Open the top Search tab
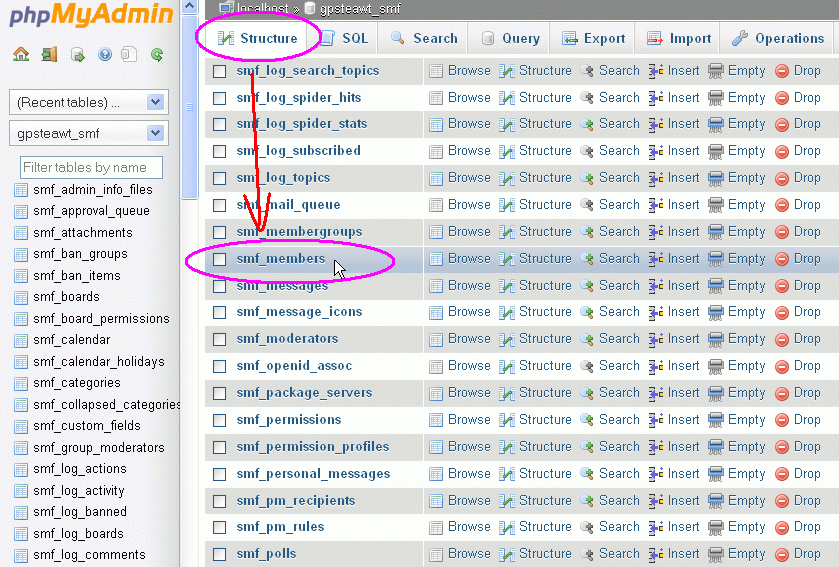The image size is (839, 567). pyautogui.click(x=424, y=39)
